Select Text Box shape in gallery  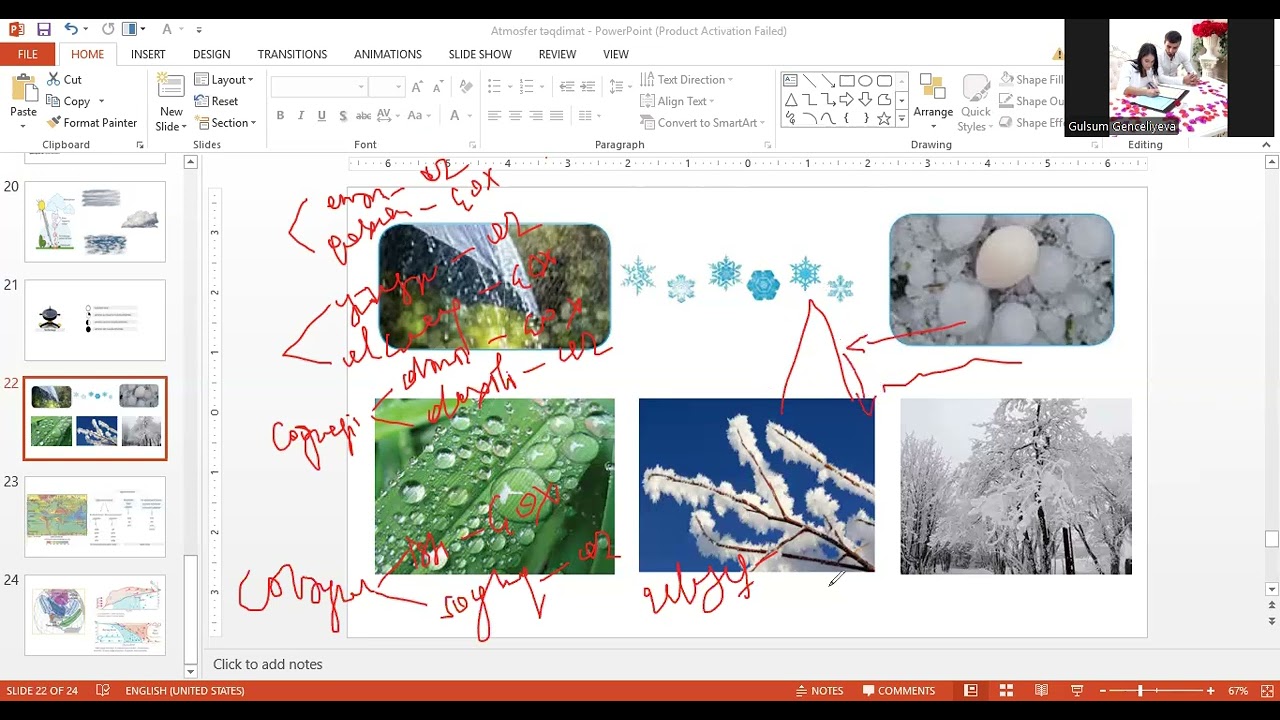790,81
